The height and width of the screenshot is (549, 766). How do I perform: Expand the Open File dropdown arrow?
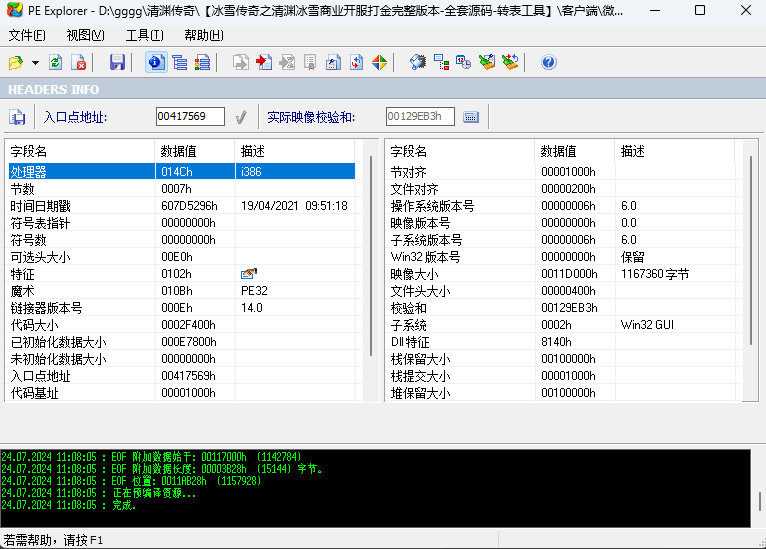(x=35, y=63)
